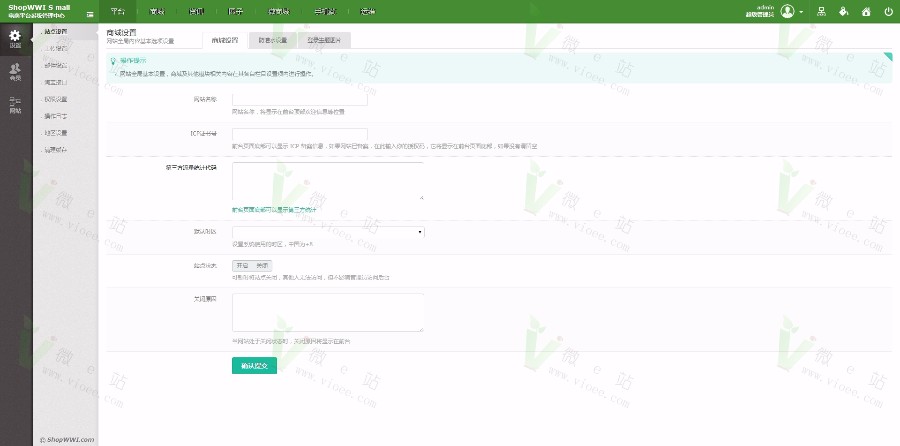Image resolution: width=900 pixels, height=446 pixels.
Task: Click the admin user avatar icon
Action: click(x=788, y=11)
